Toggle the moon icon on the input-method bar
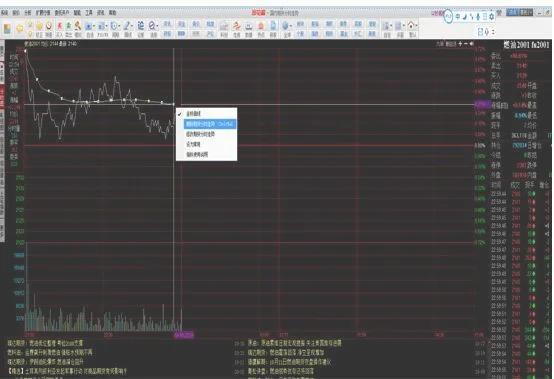554x379 pixels. point(465,17)
